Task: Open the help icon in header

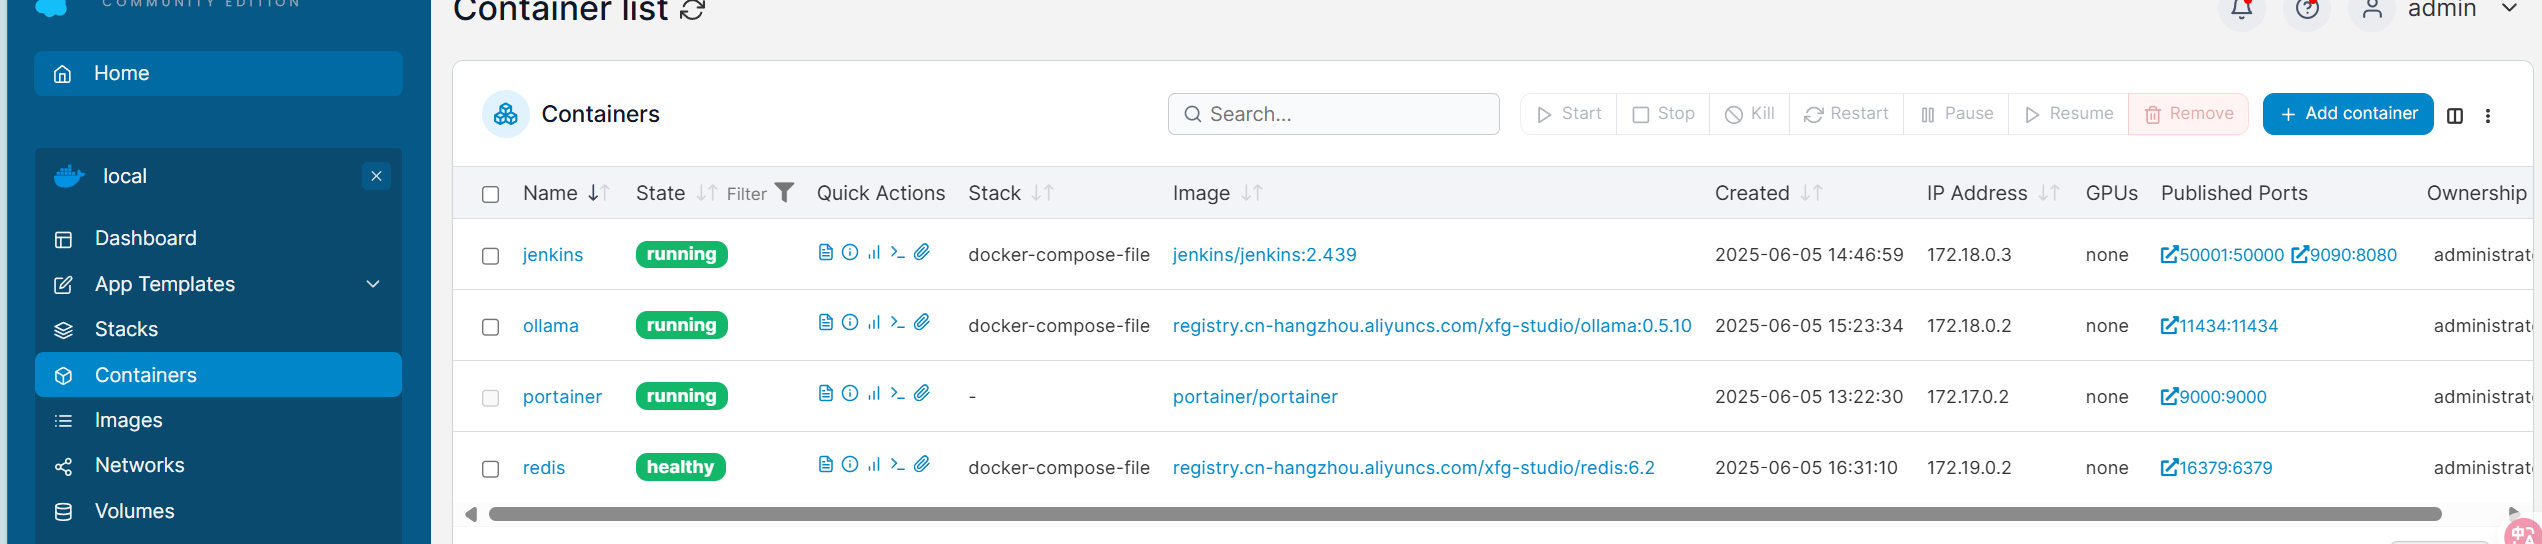Action: pyautogui.click(x=2307, y=10)
